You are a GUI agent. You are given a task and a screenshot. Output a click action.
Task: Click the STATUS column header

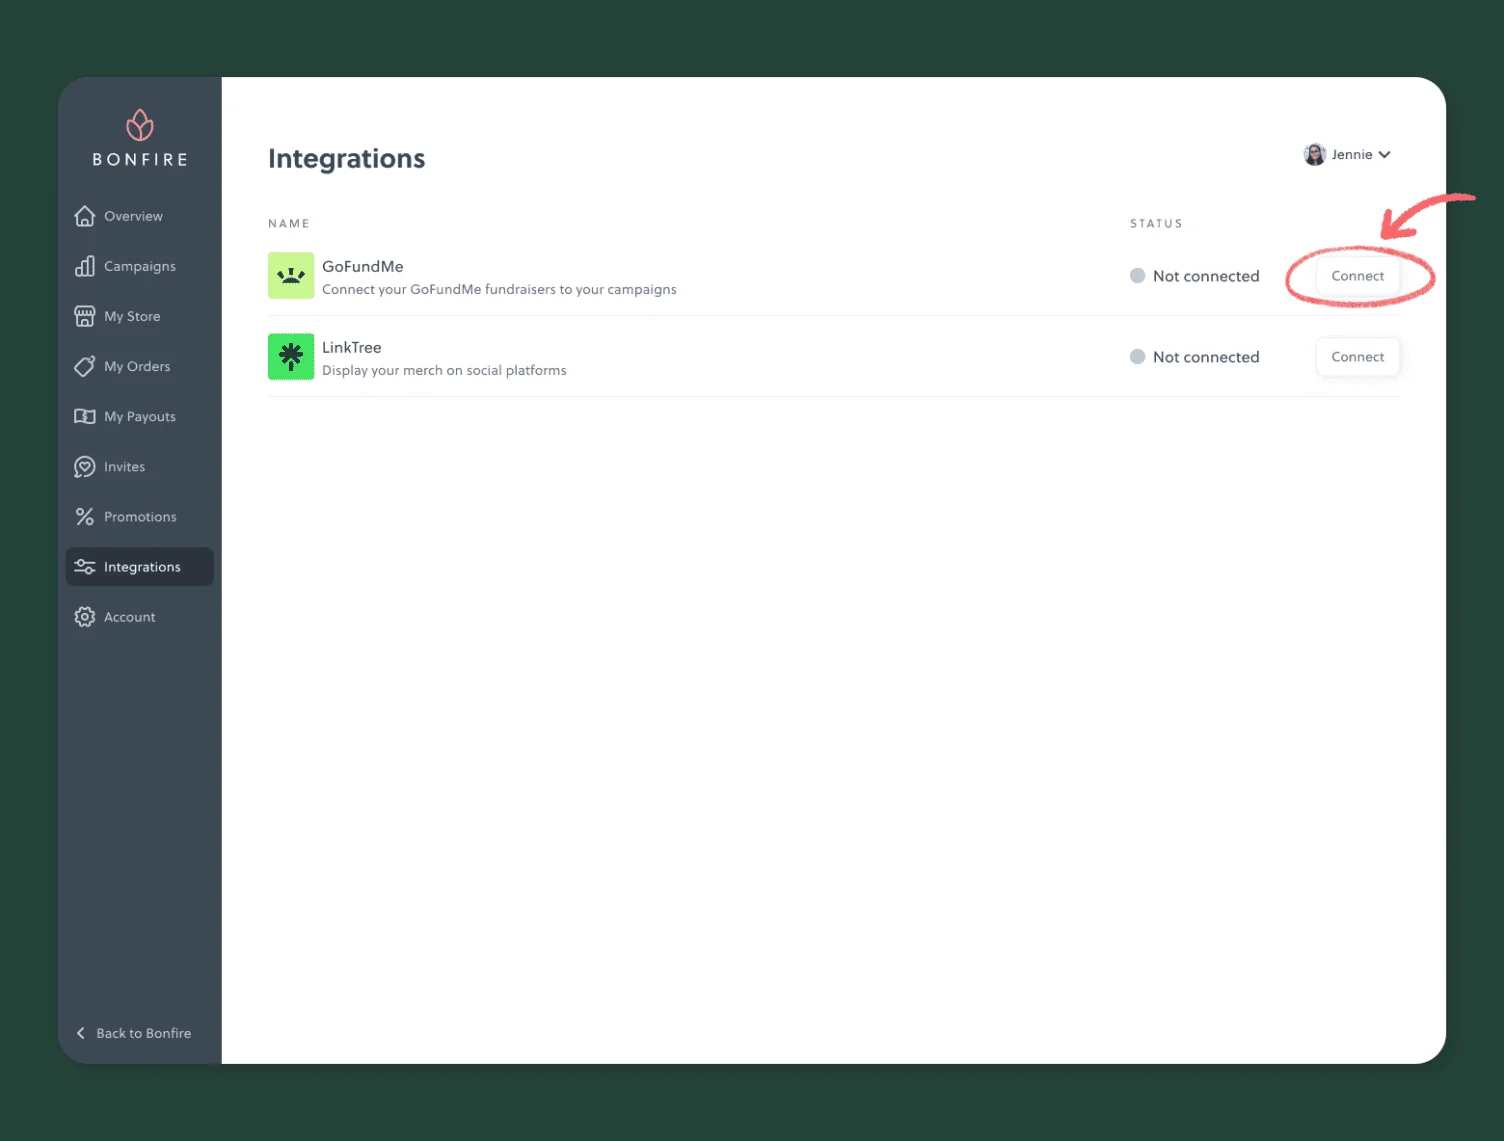point(1156,224)
